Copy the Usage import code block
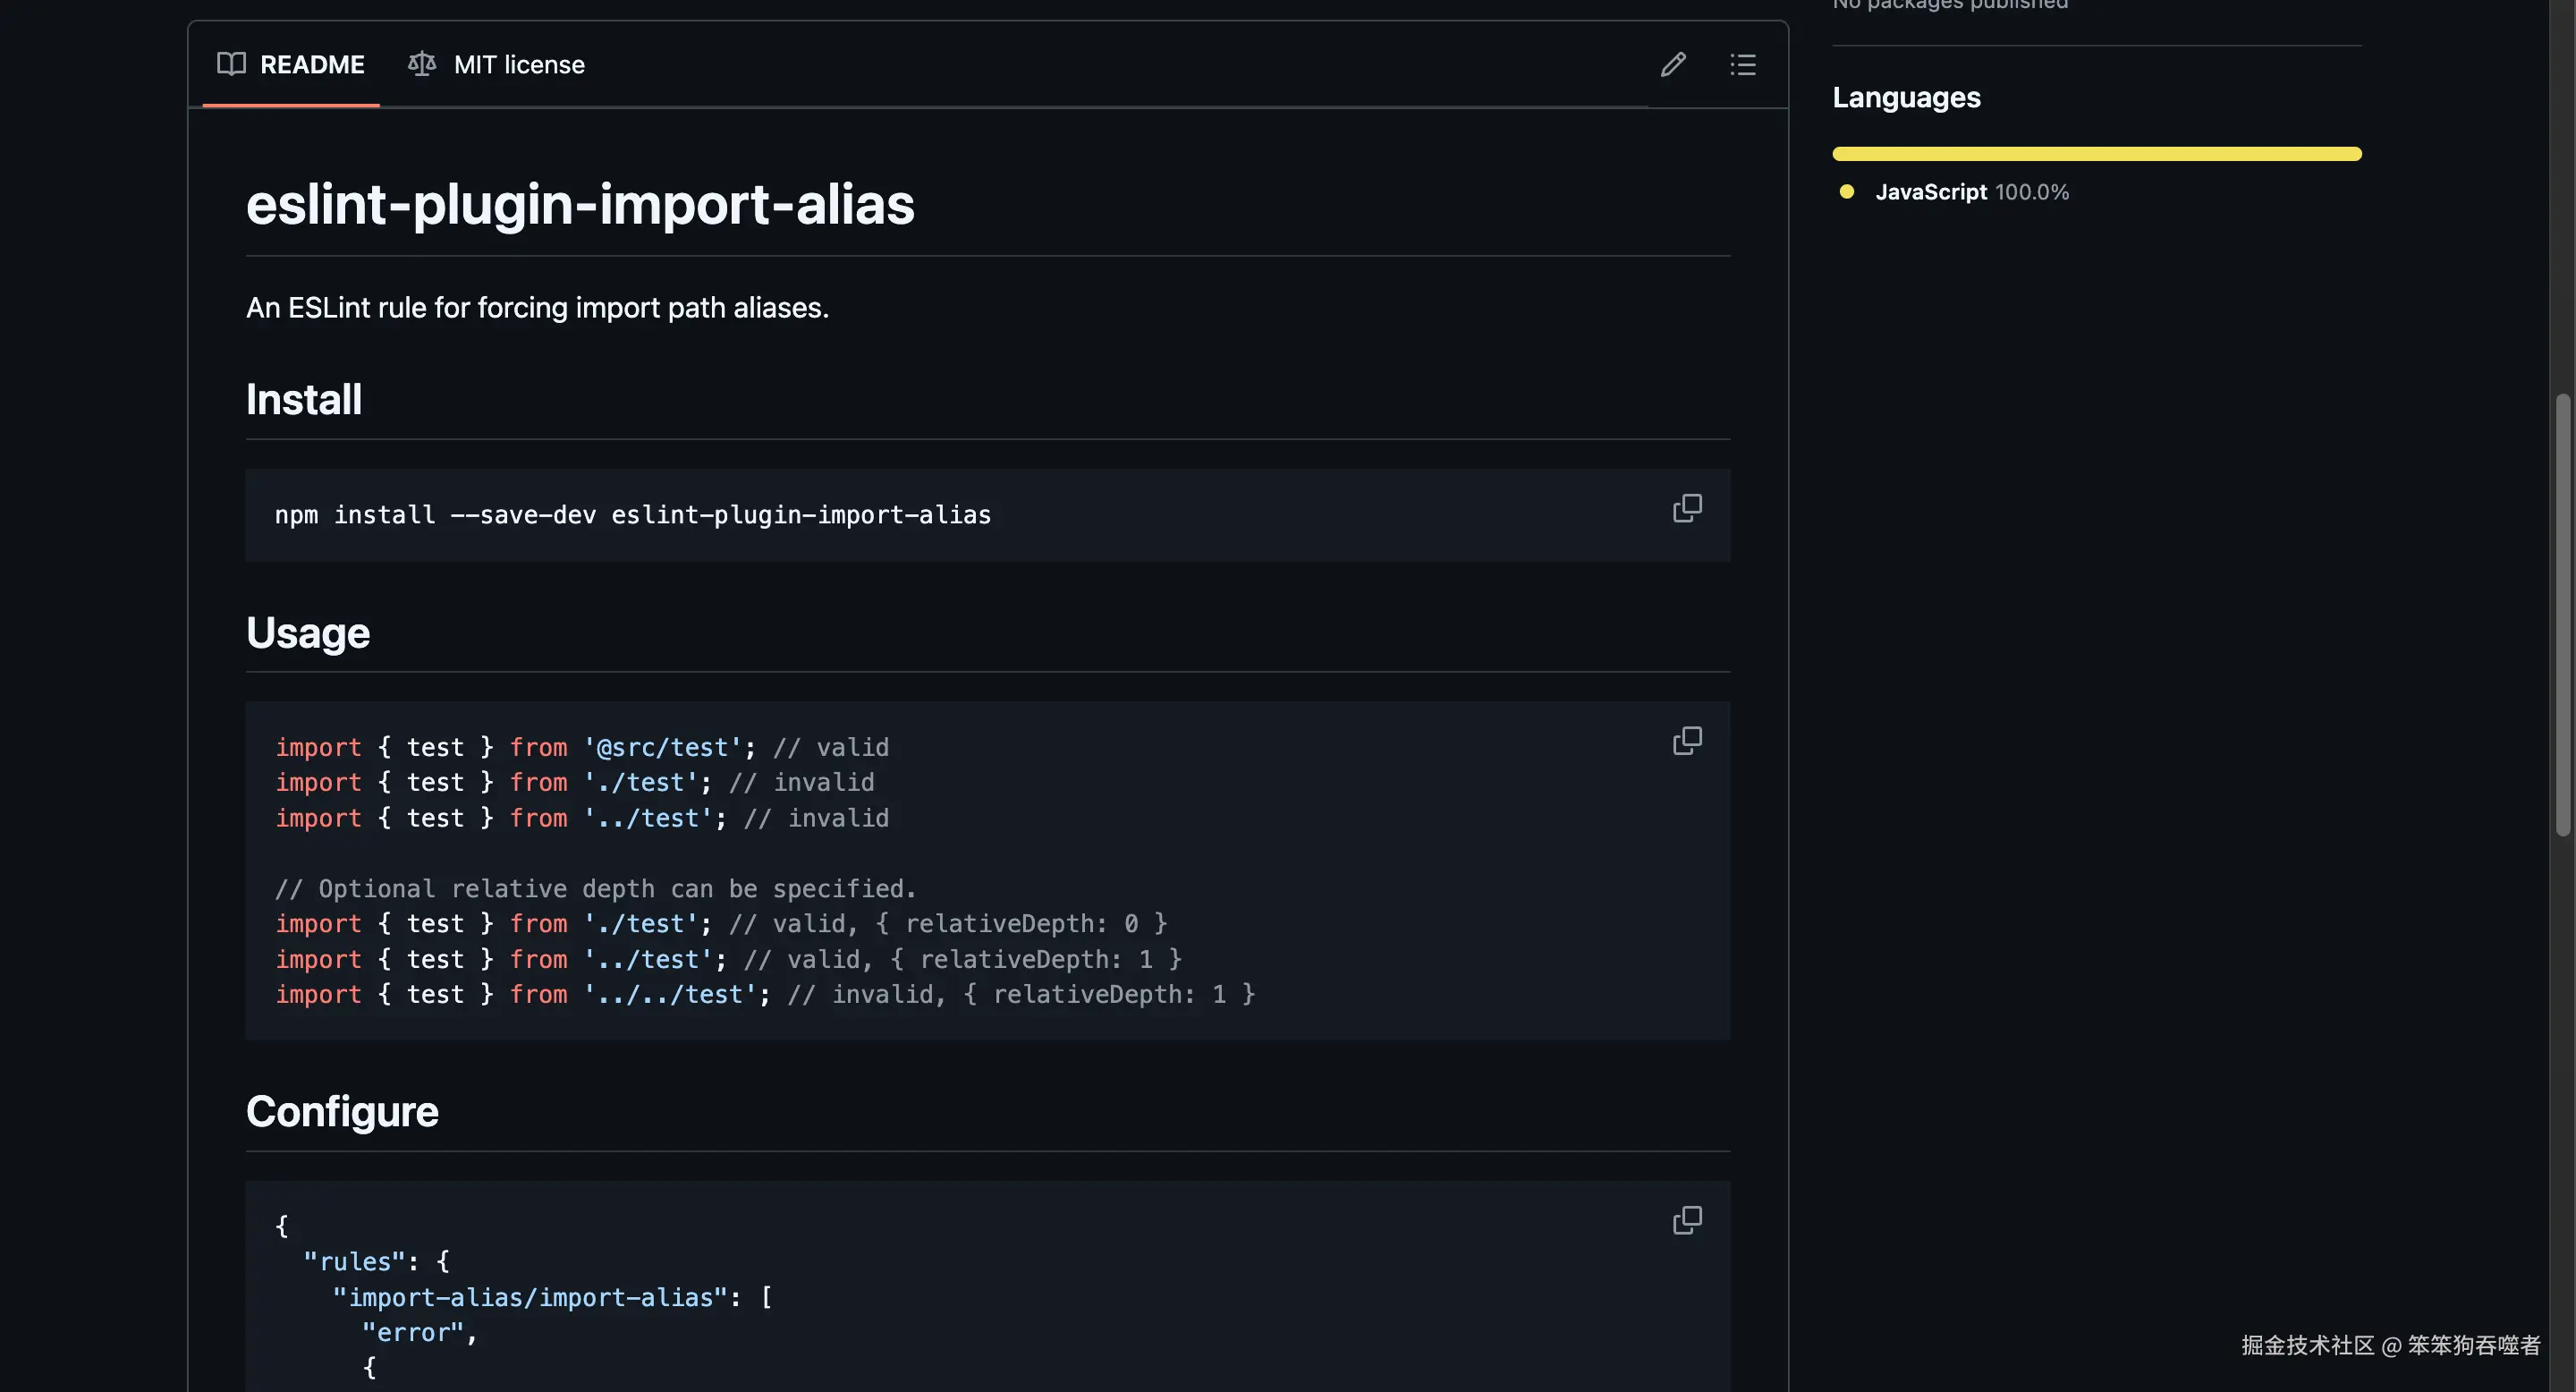 coord(1687,741)
